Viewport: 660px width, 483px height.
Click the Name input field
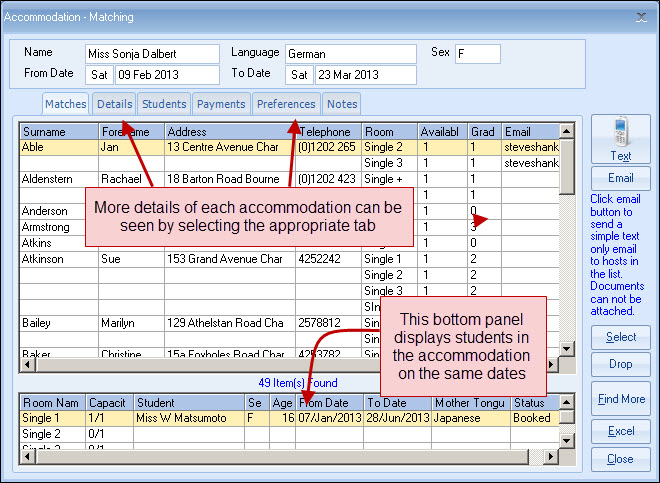(152, 53)
